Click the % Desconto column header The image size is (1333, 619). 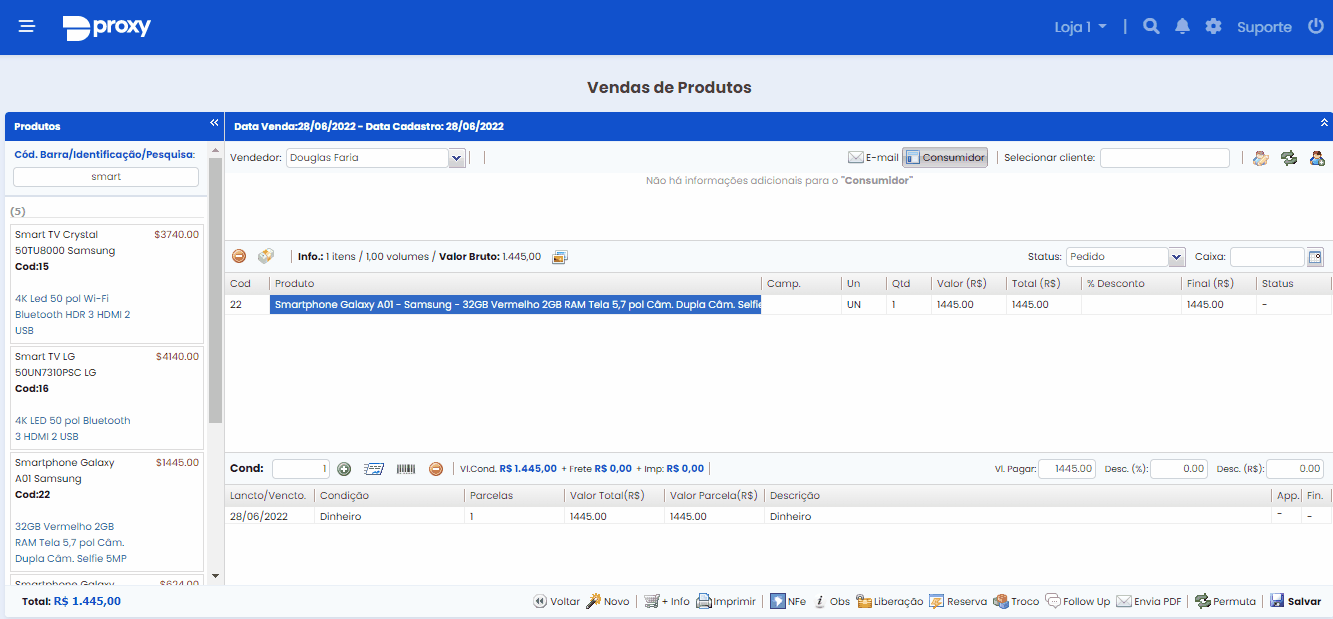[x=1131, y=284]
